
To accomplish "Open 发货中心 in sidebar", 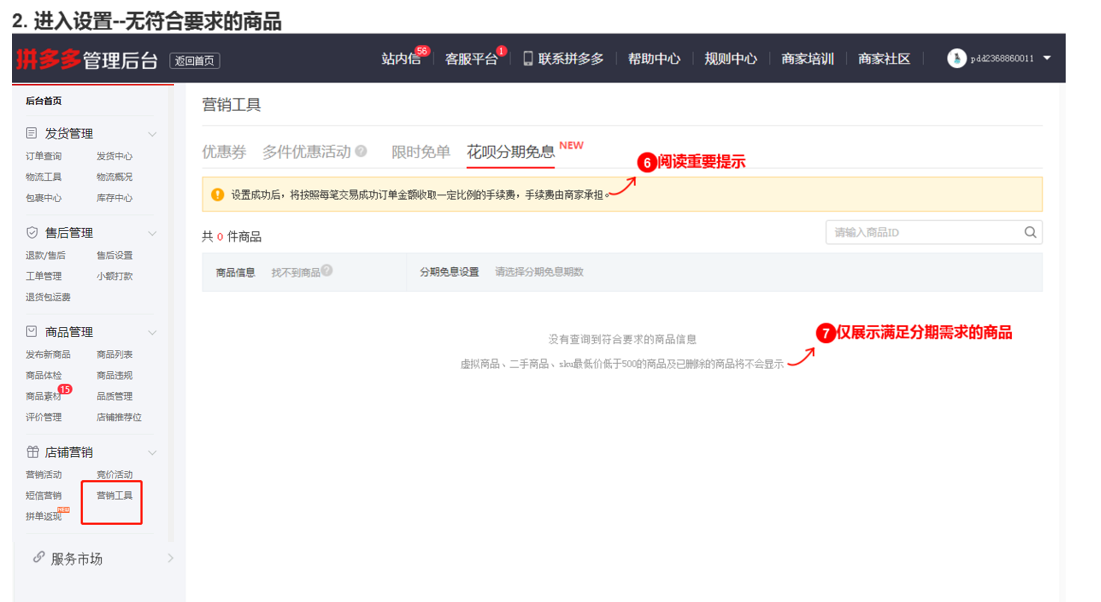I will (x=114, y=156).
